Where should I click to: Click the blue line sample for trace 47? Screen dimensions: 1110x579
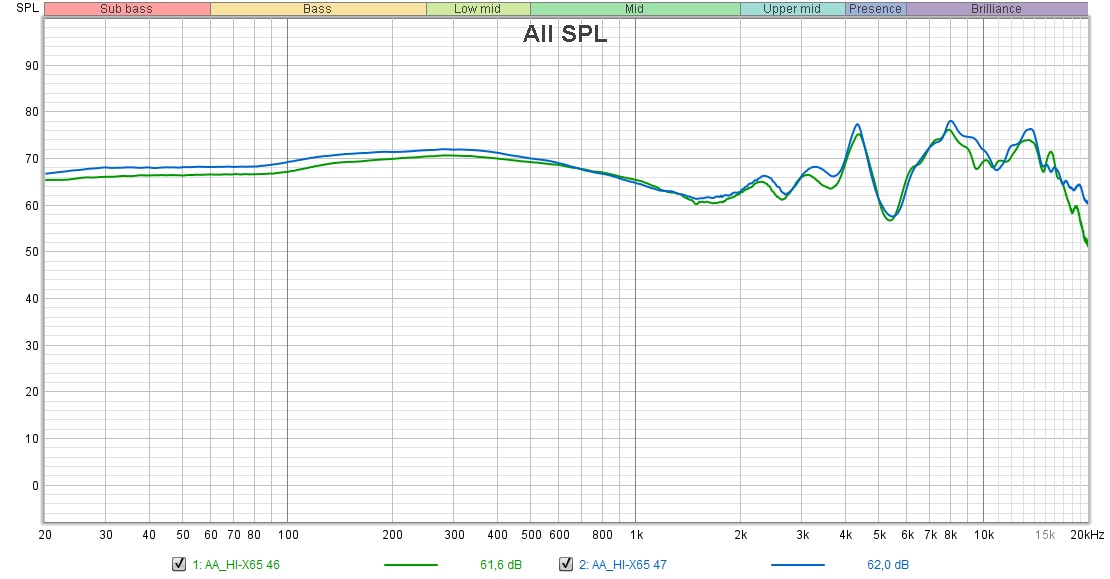[x=798, y=565]
